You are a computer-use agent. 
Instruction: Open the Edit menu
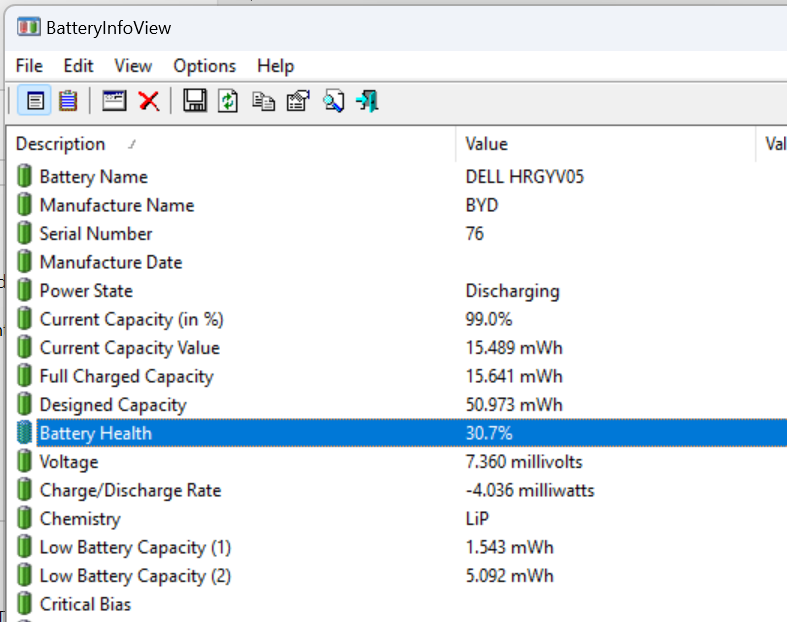pyautogui.click(x=78, y=66)
